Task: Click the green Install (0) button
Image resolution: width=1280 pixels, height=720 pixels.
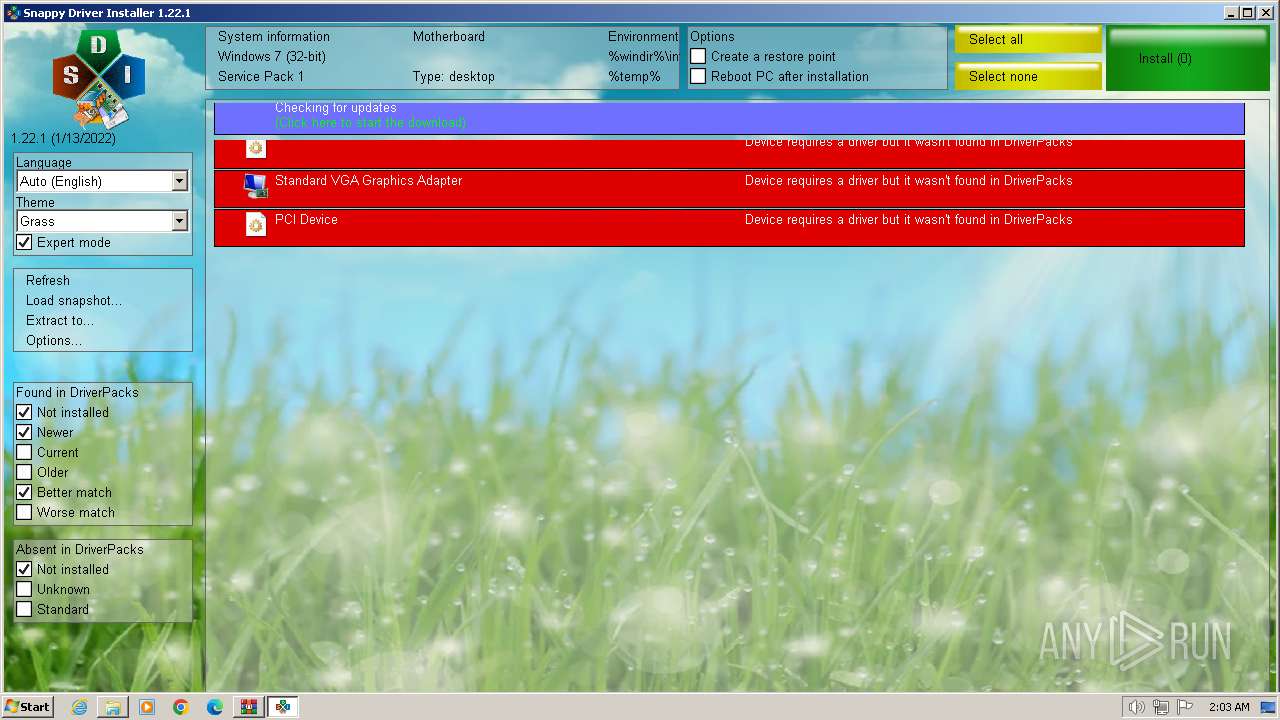Action: [1188, 58]
